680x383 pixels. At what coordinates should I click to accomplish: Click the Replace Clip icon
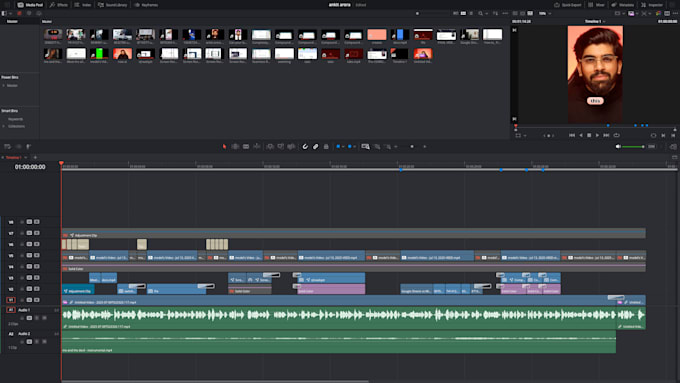291,147
